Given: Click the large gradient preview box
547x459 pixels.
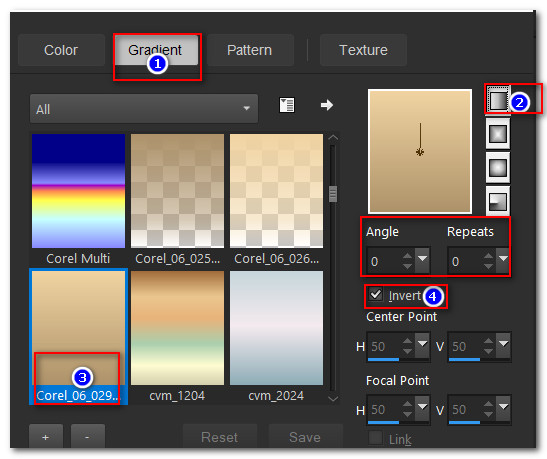Looking at the screenshot, I should (x=420, y=151).
